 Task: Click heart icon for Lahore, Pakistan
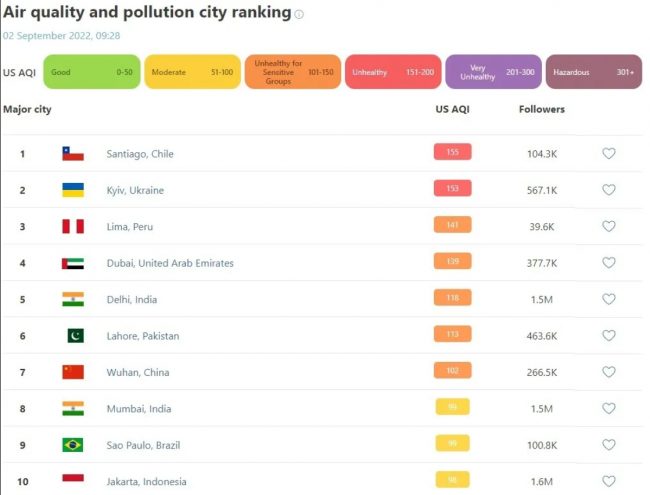coord(608,336)
